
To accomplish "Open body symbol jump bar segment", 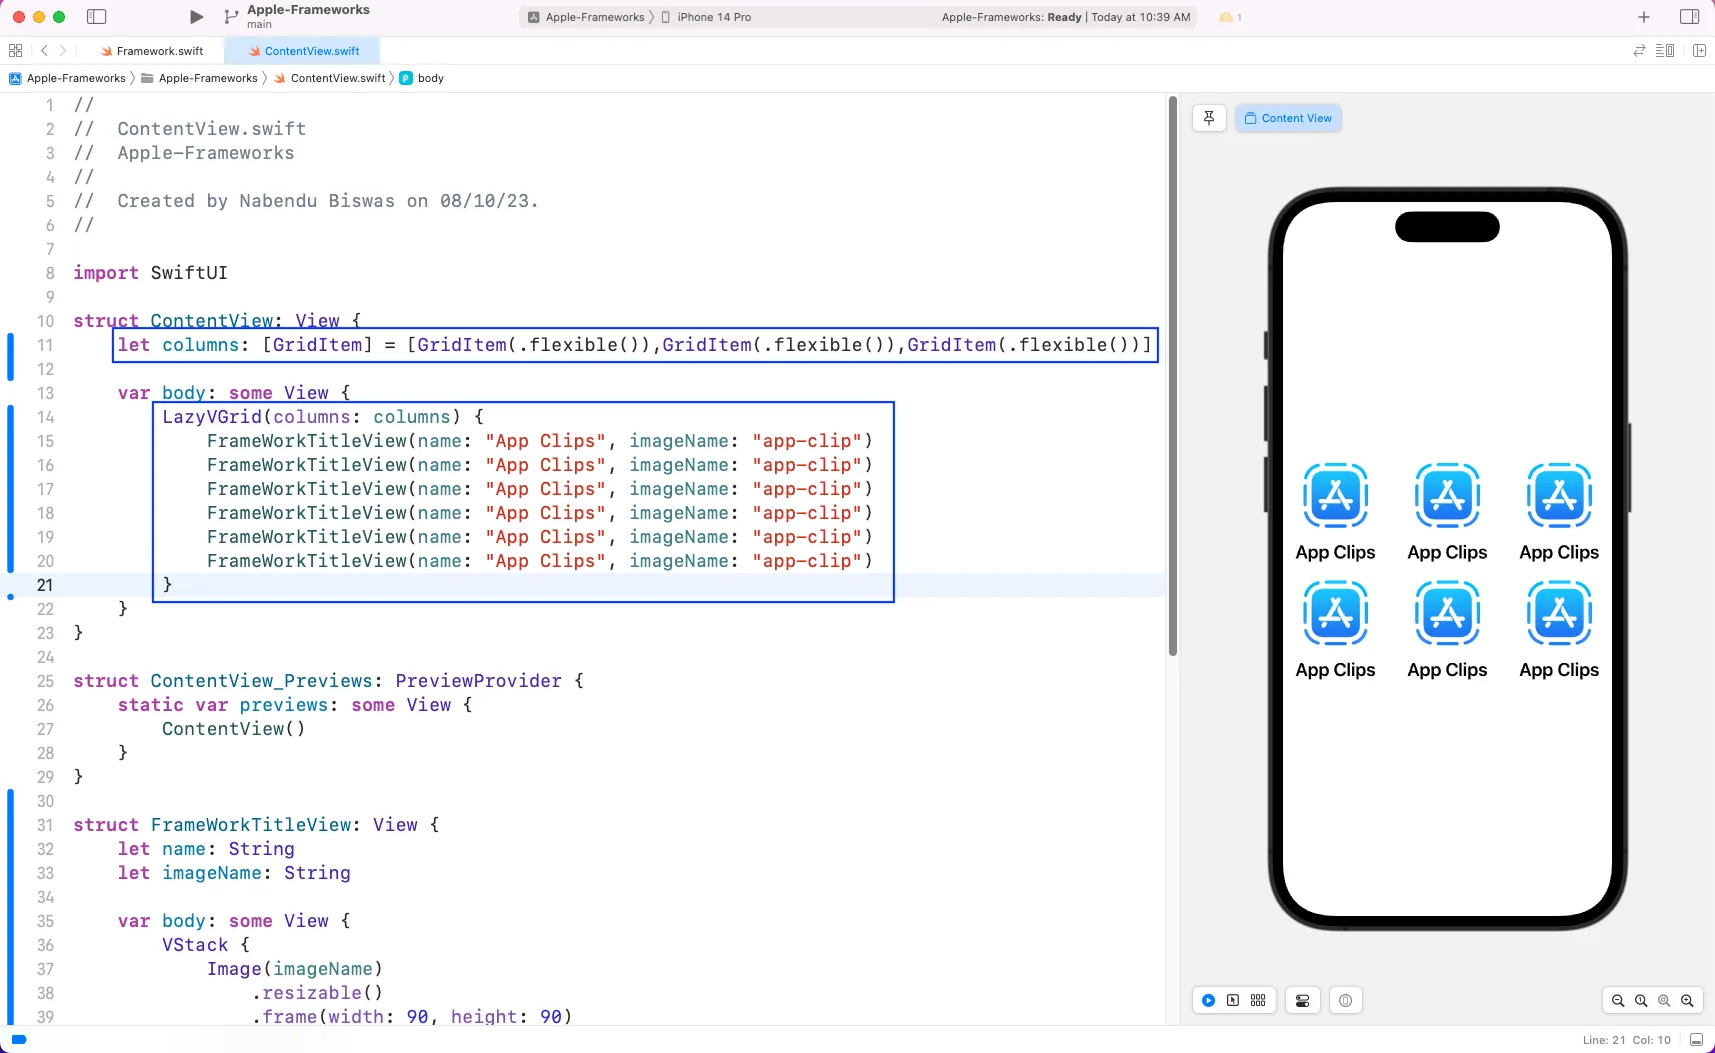I will coord(422,78).
